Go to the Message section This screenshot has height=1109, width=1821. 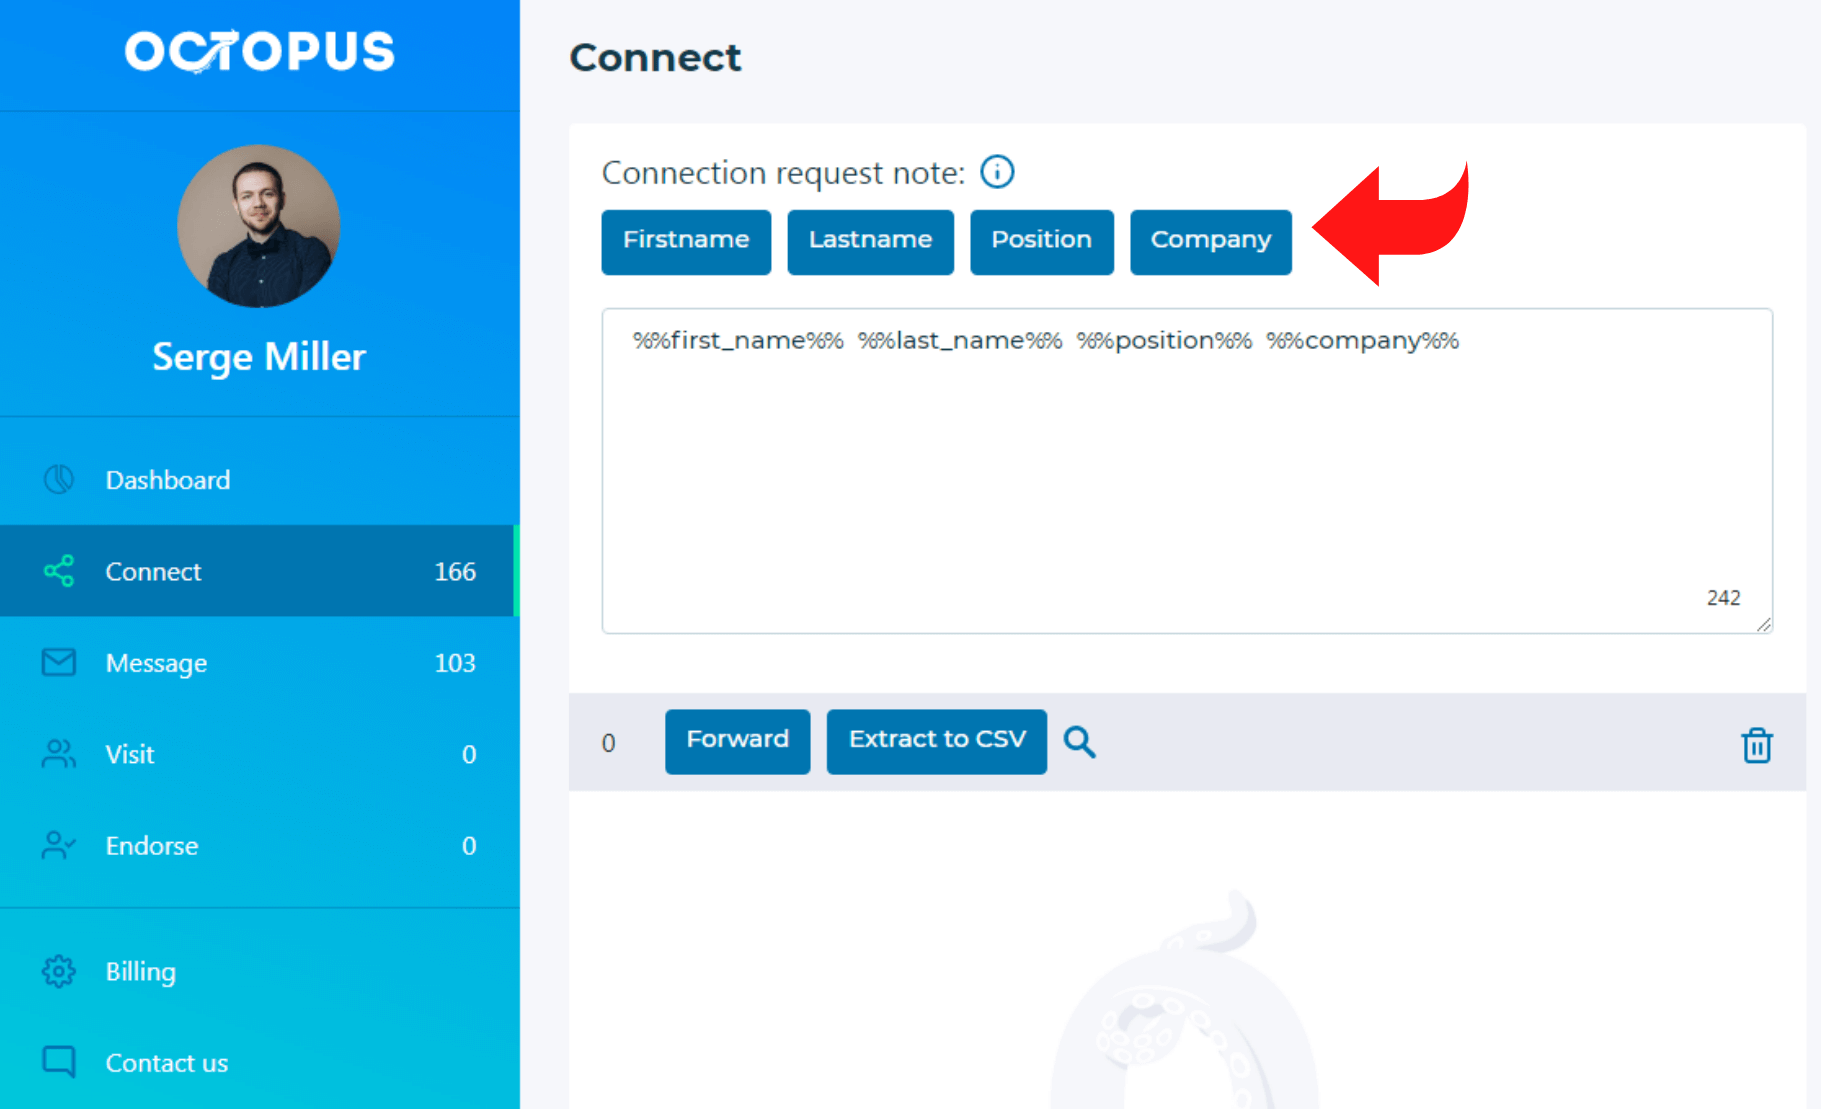(x=260, y=662)
